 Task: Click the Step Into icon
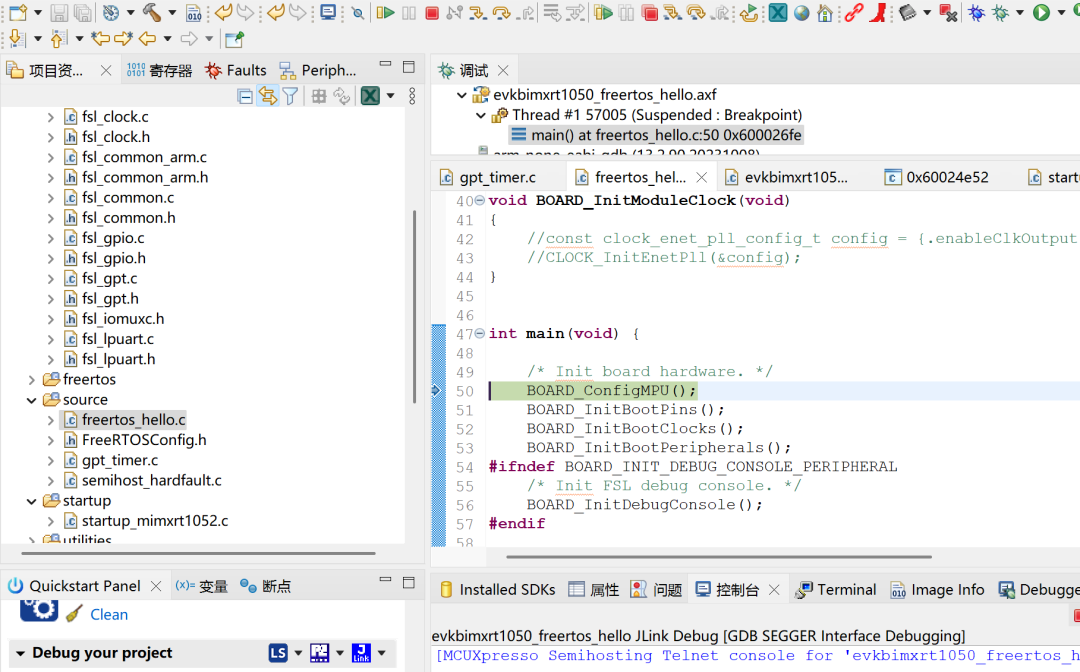click(477, 12)
